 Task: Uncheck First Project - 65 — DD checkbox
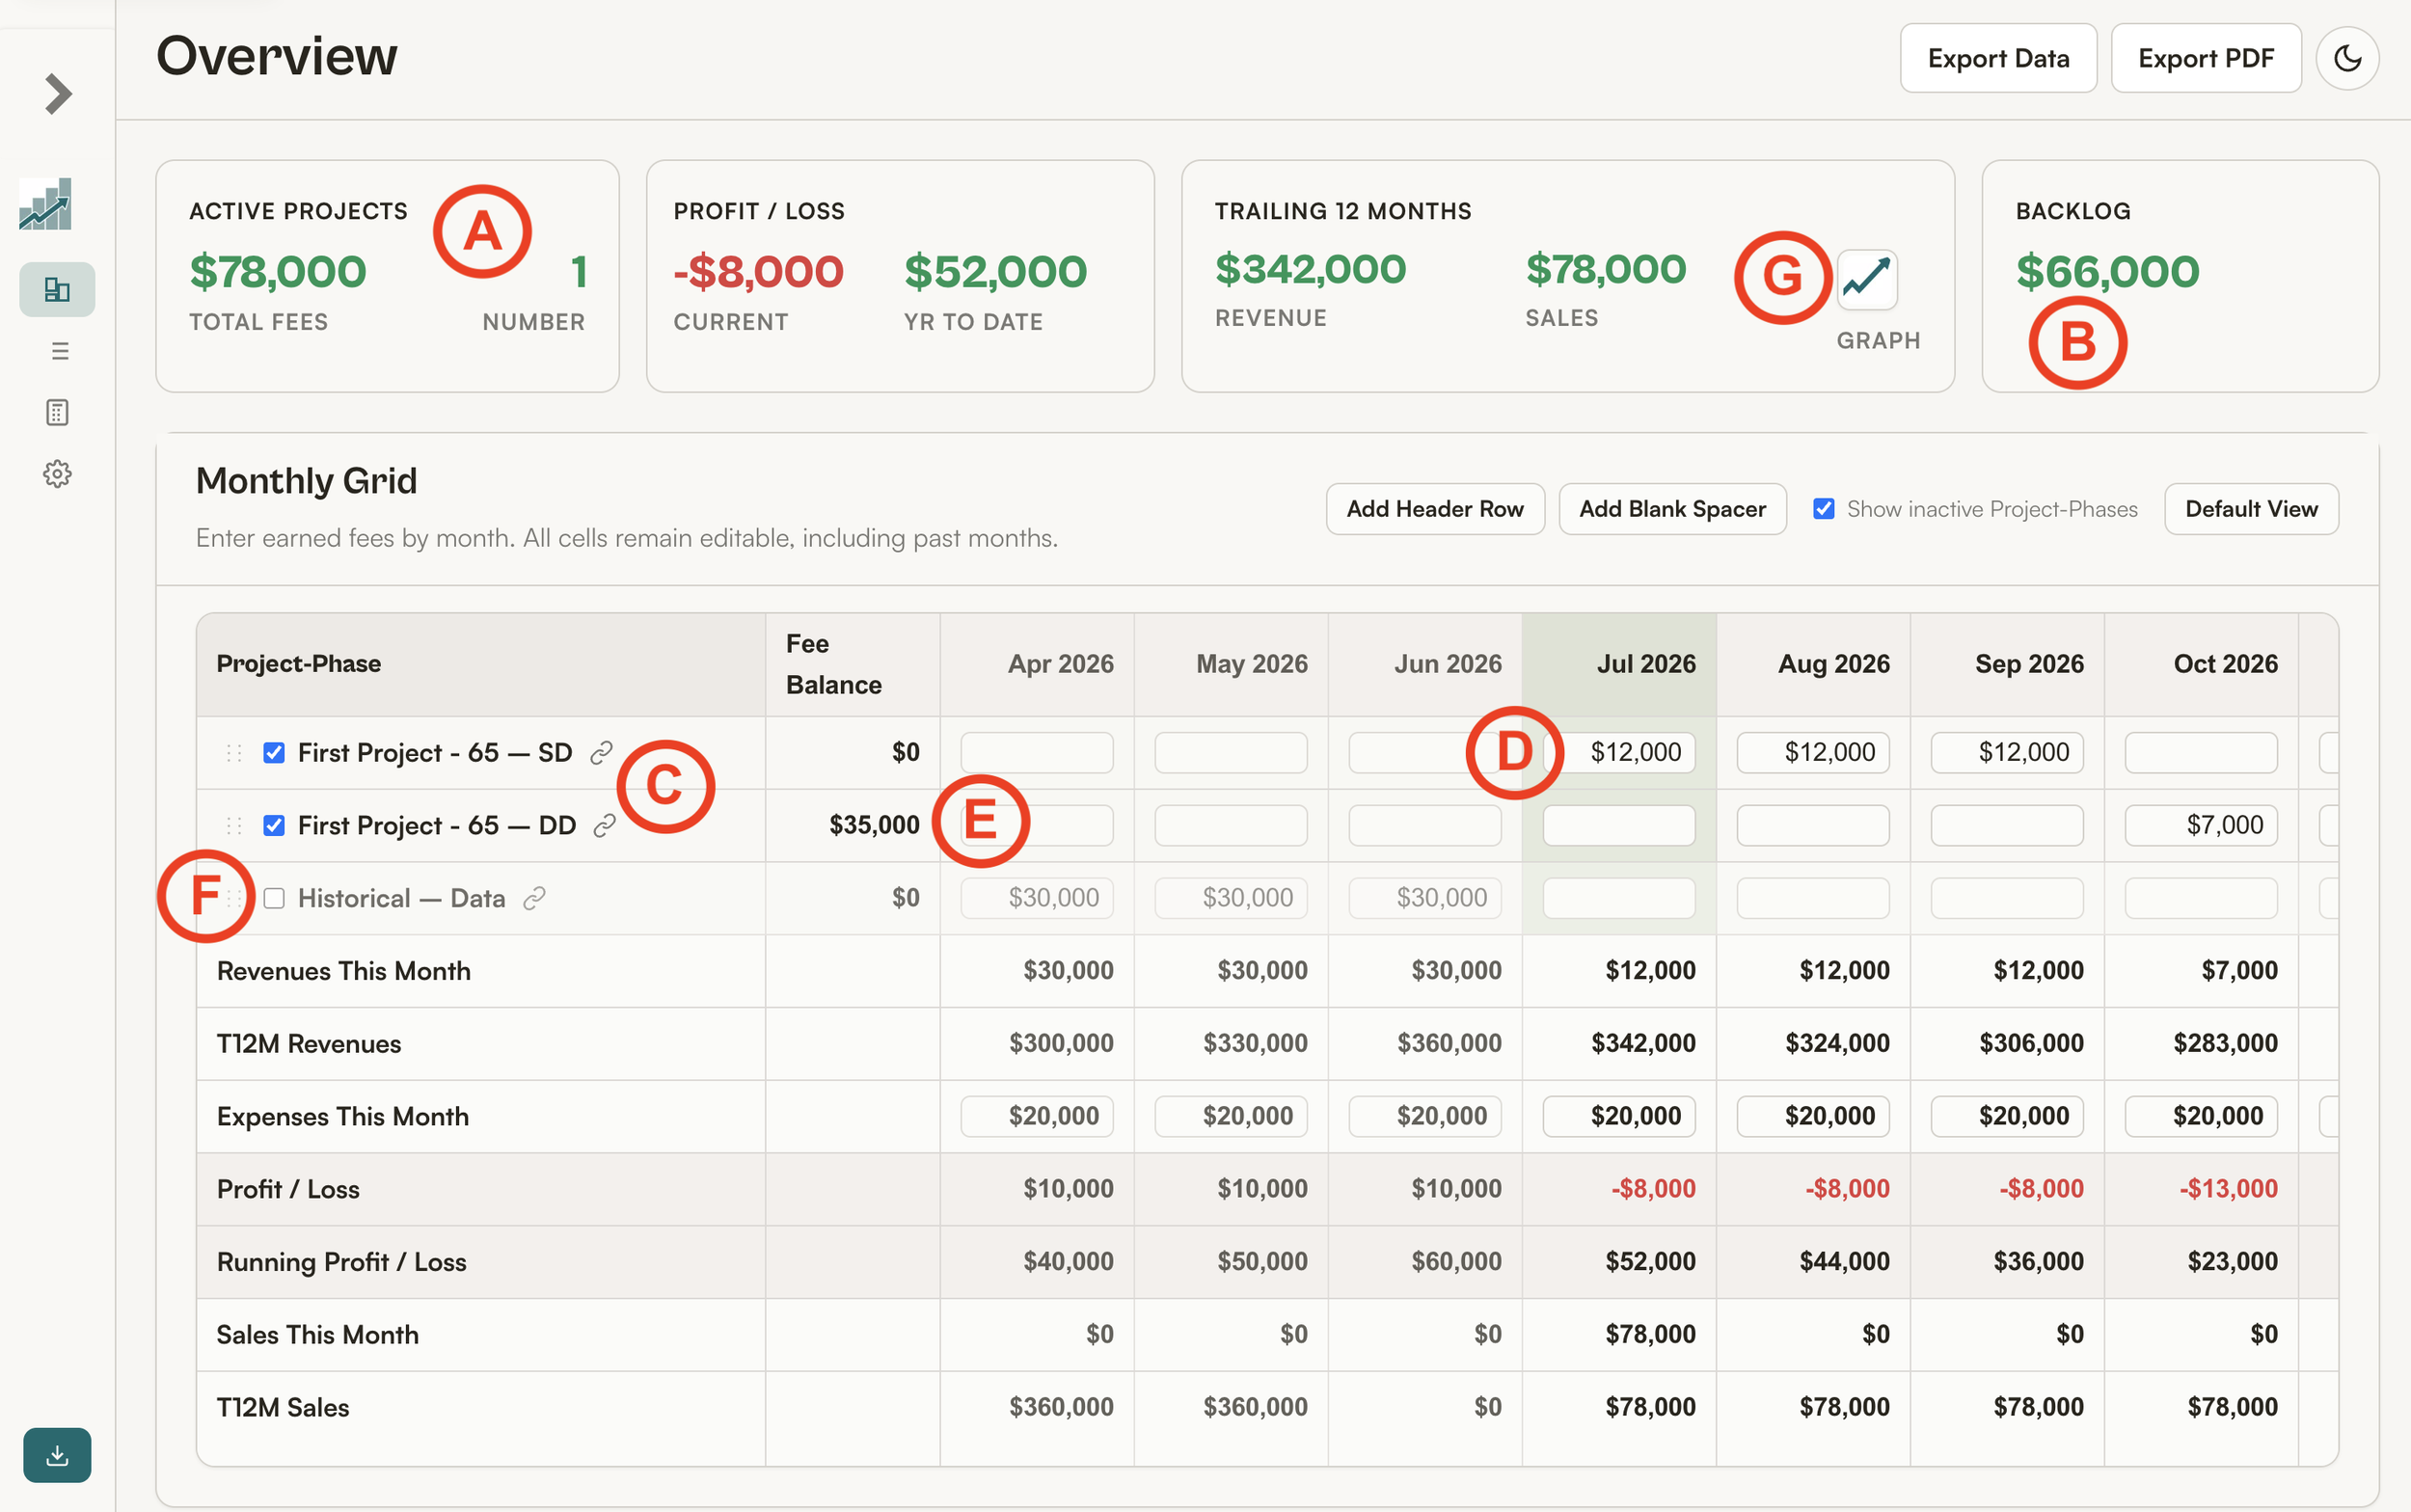tap(274, 825)
